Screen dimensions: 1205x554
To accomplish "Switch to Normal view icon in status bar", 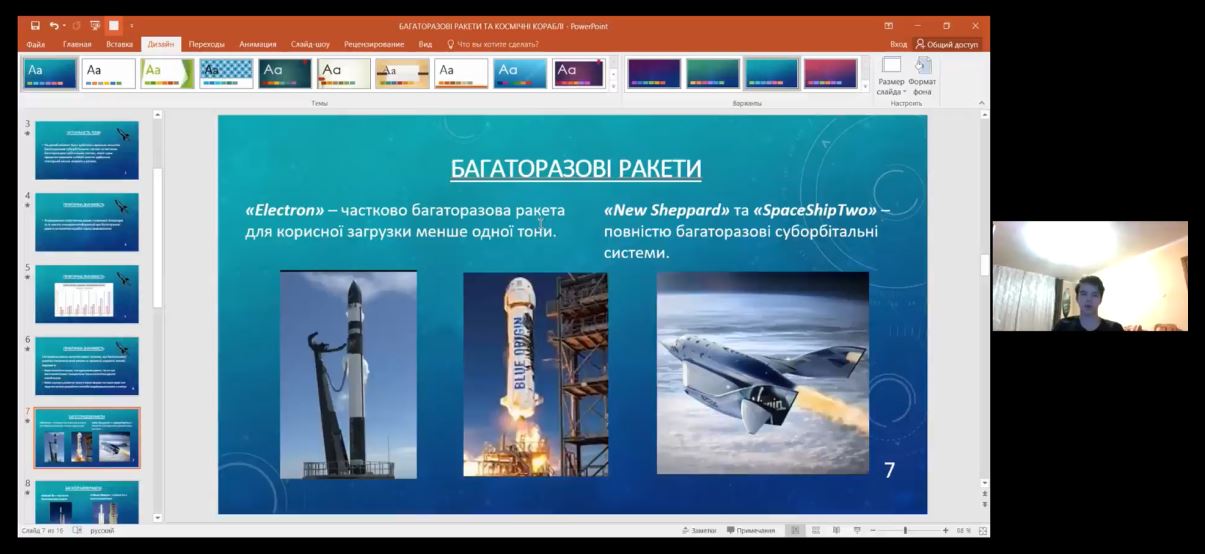I will (x=796, y=530).
